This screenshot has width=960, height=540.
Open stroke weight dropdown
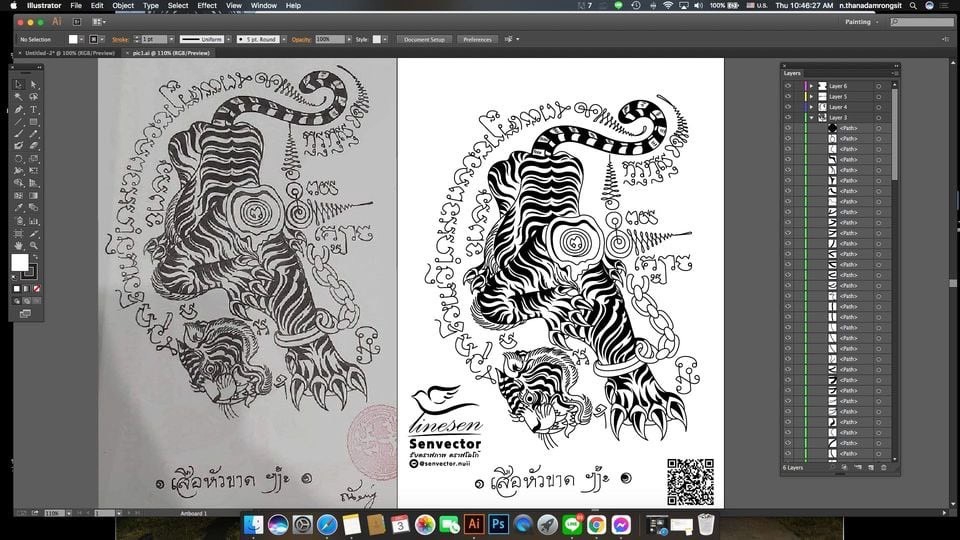pos(171,39)
